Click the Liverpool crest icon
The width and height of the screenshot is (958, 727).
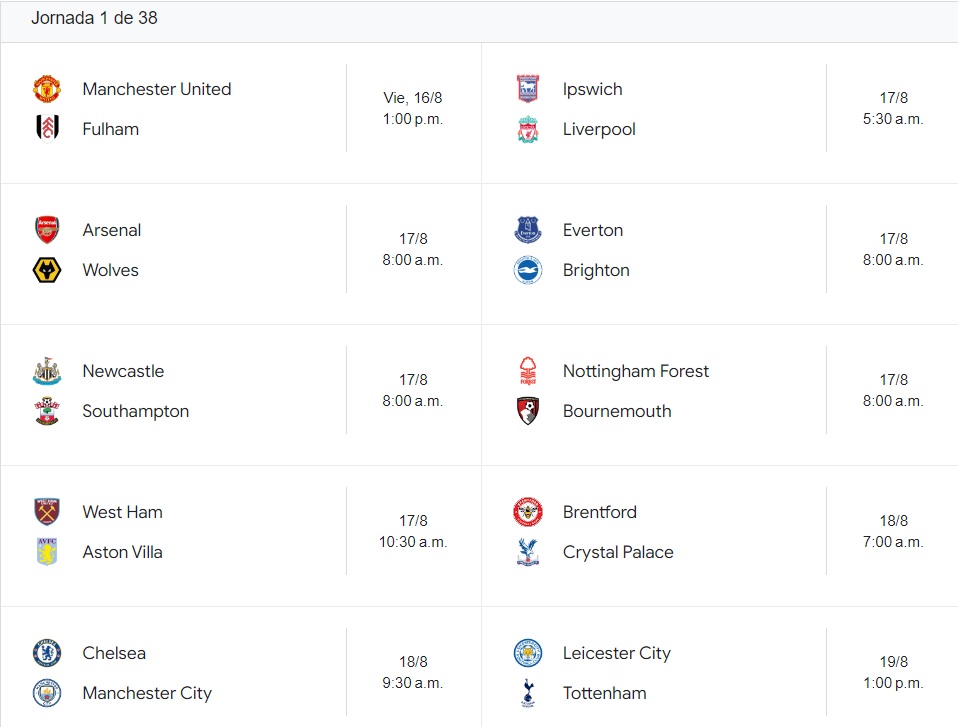528,129
